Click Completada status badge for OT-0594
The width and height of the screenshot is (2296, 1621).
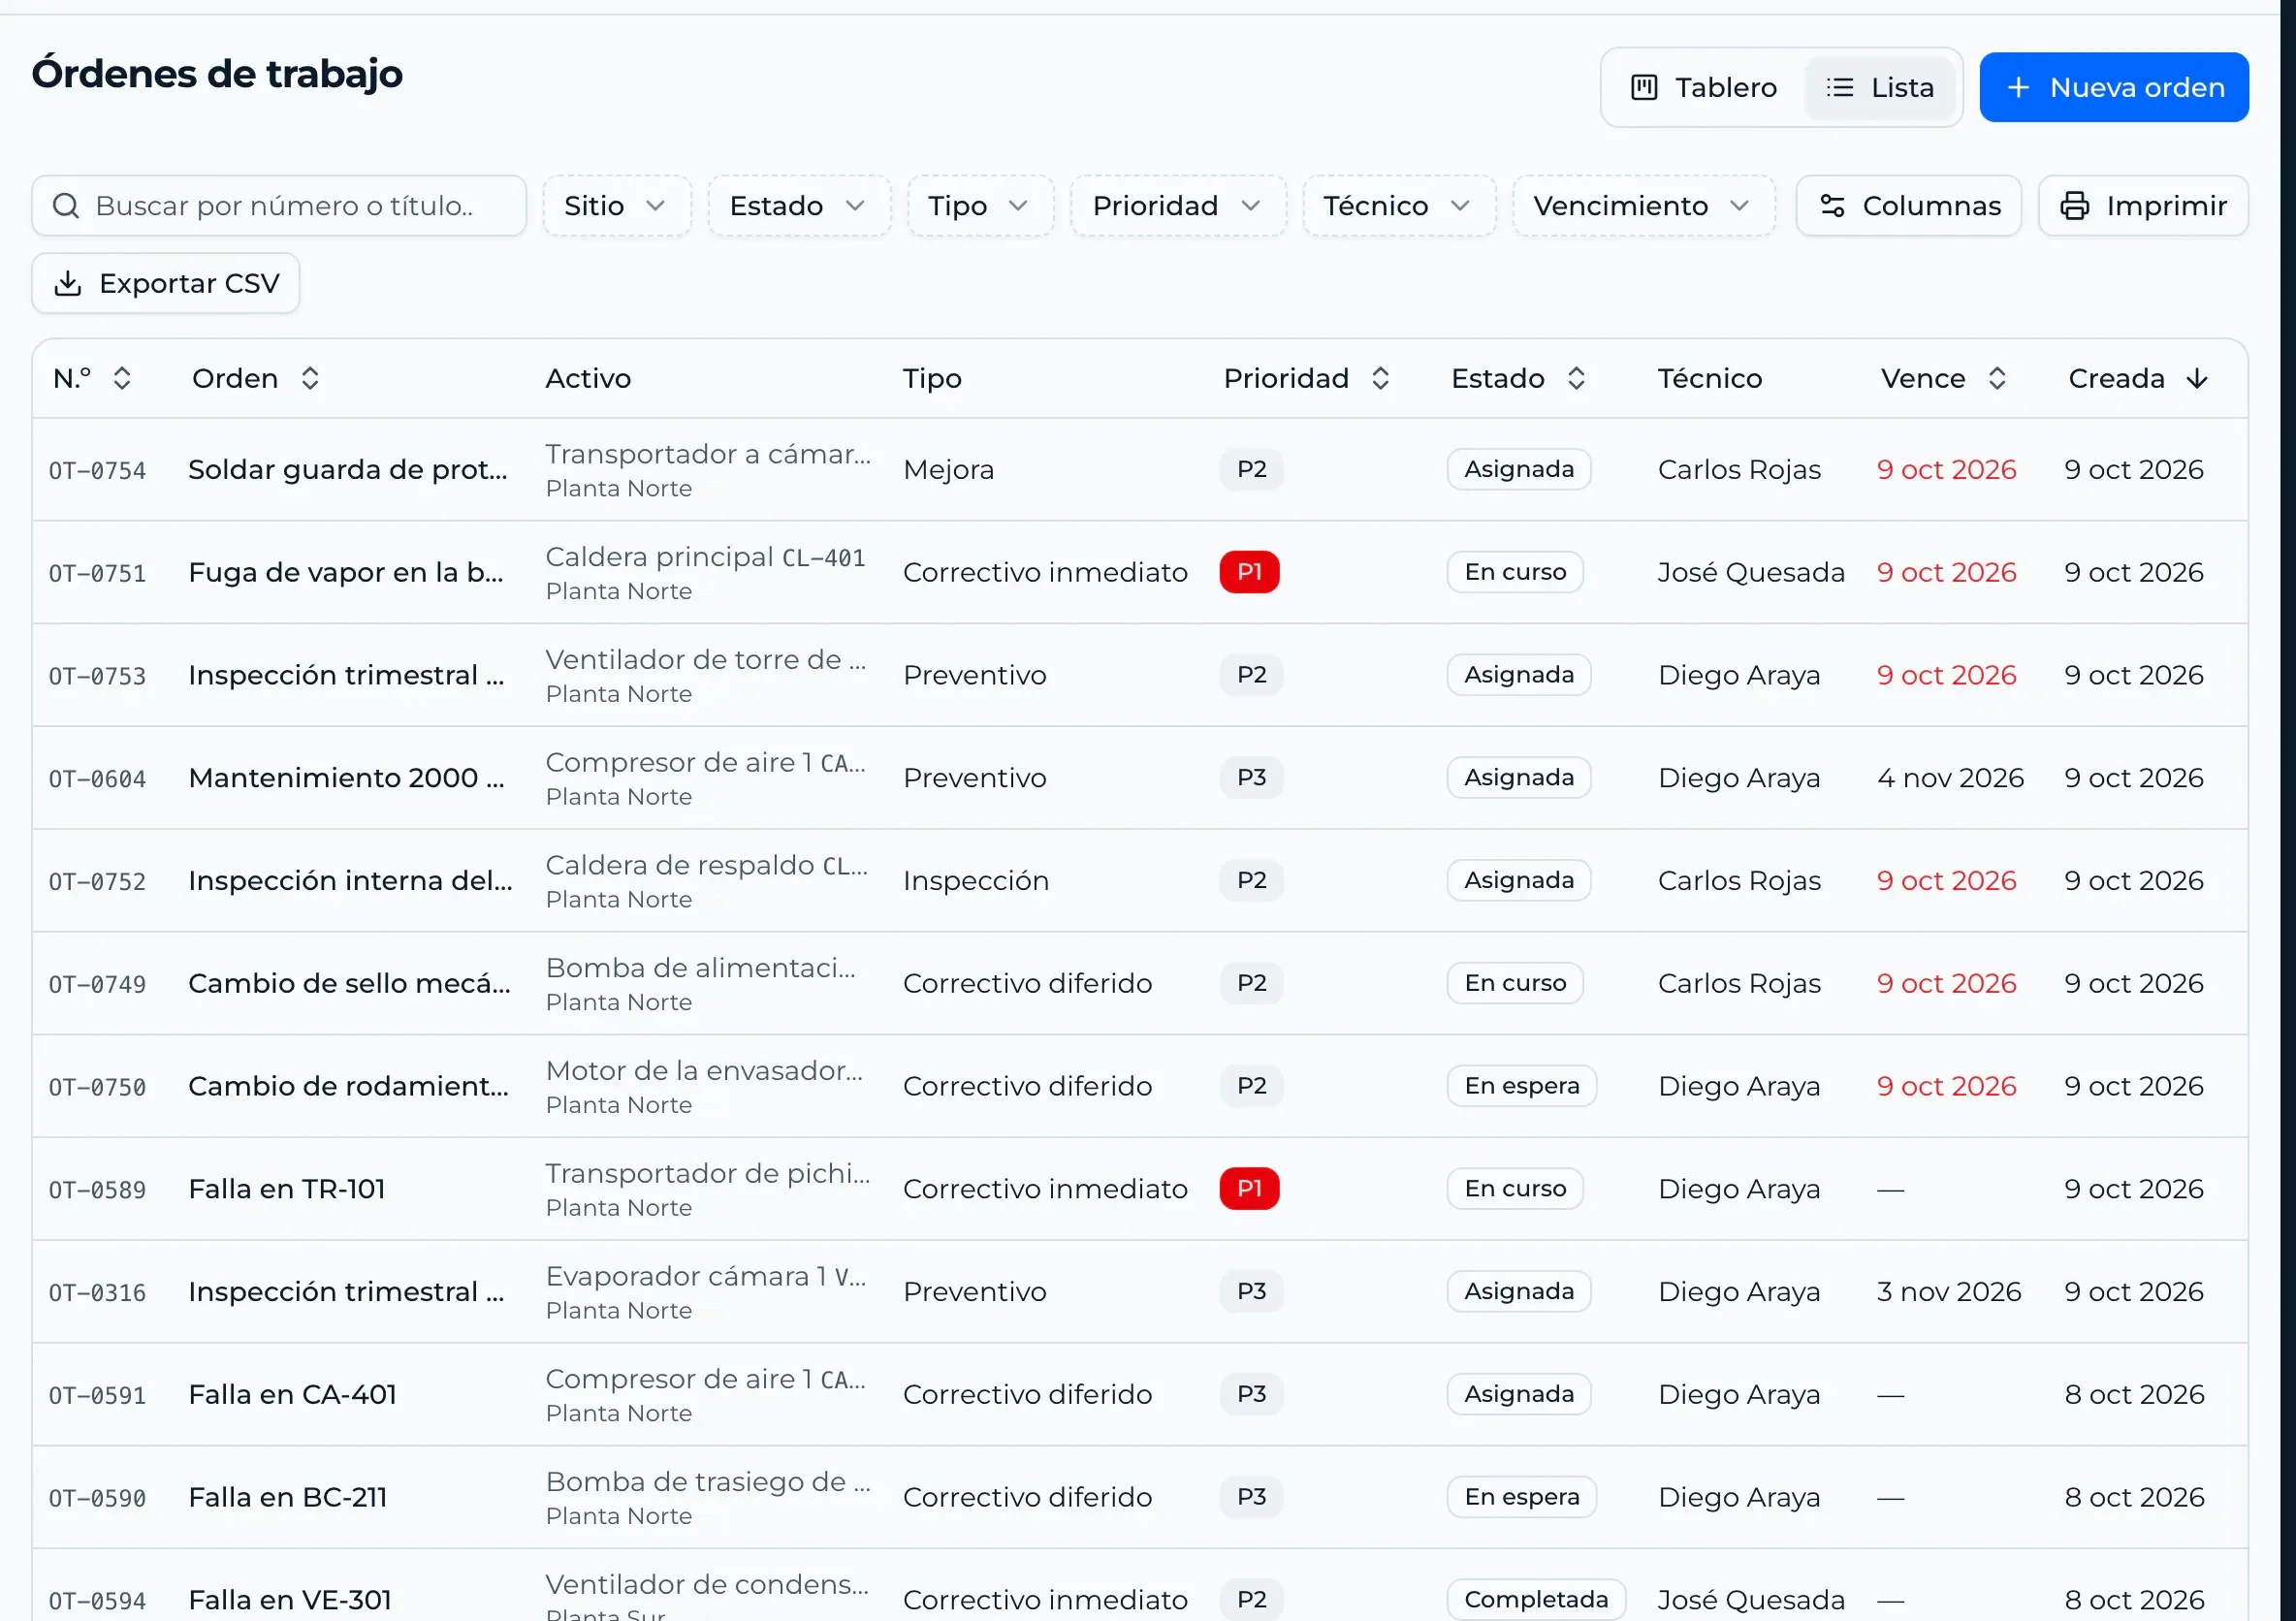click(x=1536, y=1600)
